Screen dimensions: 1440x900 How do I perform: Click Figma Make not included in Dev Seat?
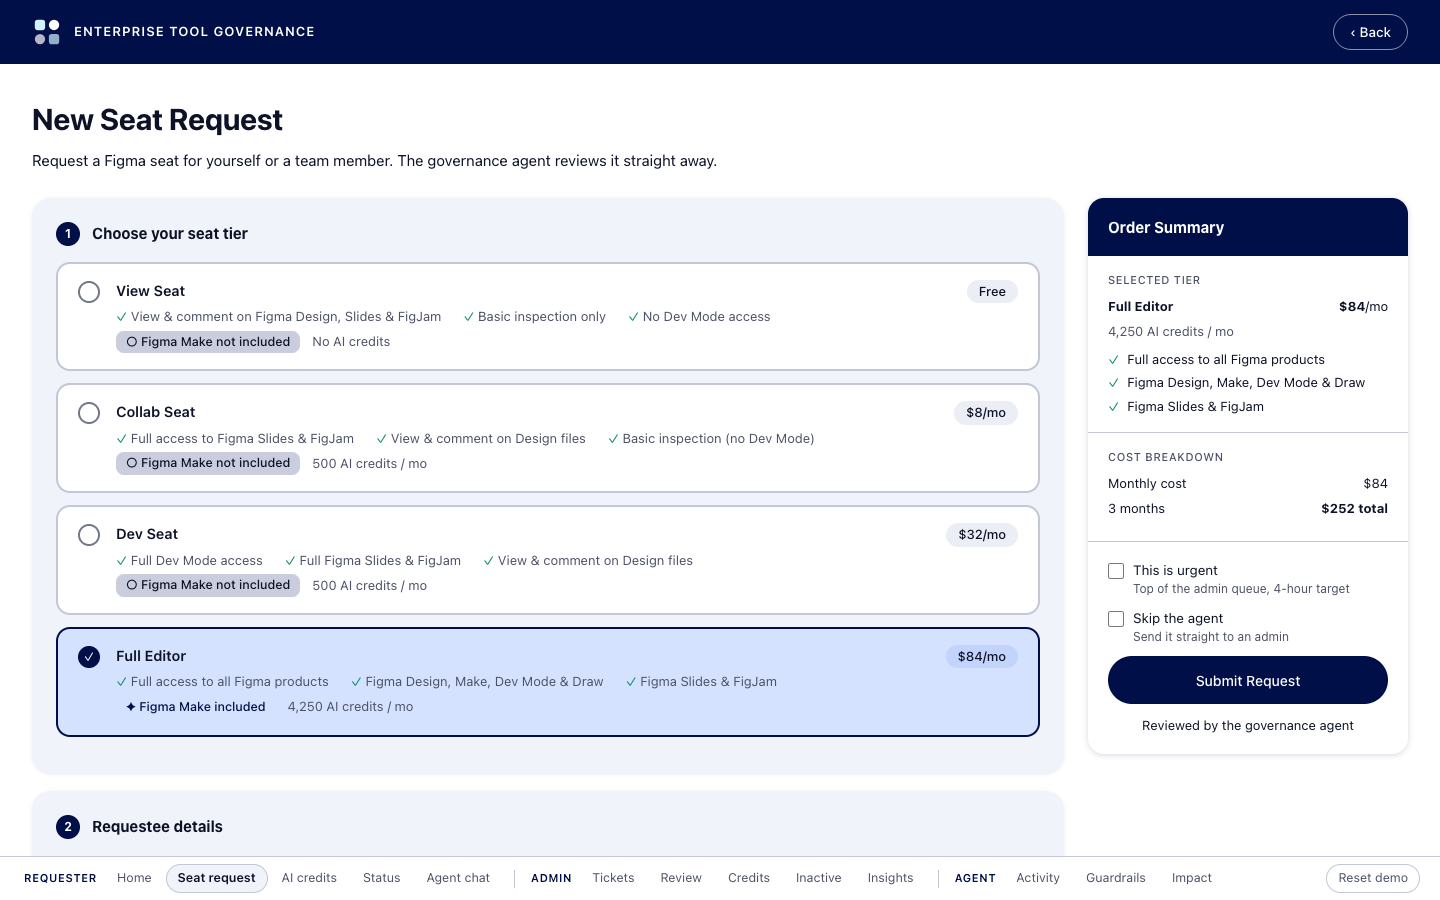(x=208, y=585)
